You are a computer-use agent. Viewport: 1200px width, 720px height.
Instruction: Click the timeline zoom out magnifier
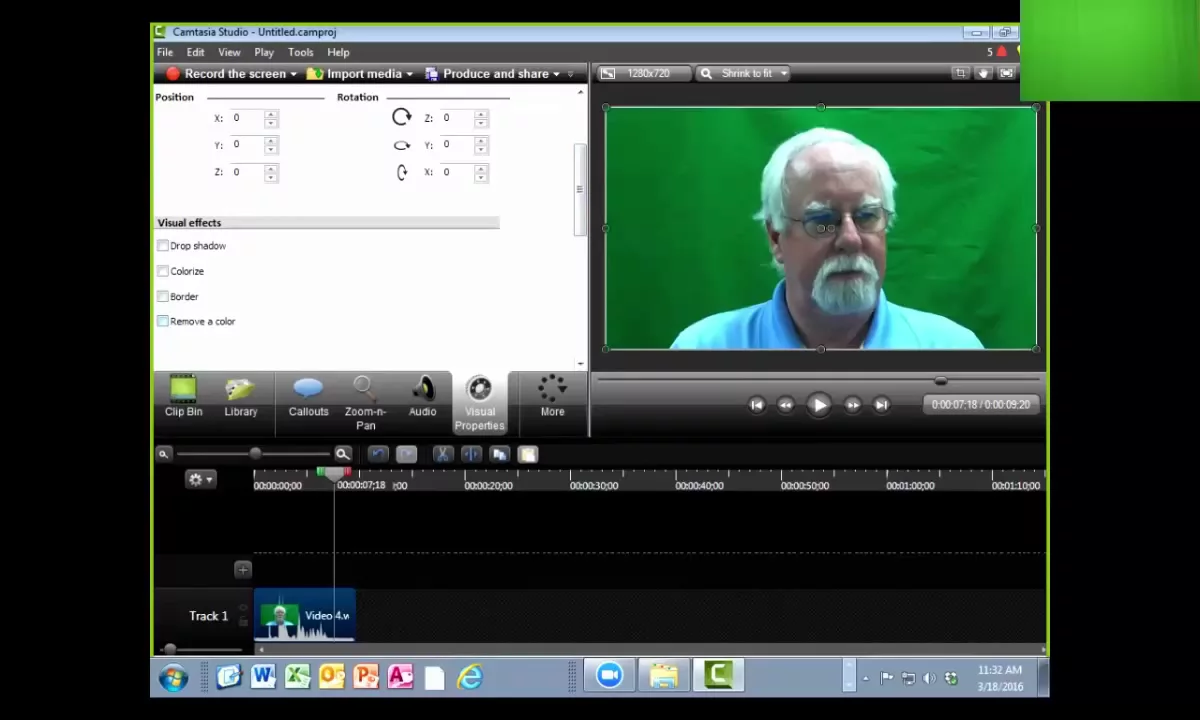point(163,454)
